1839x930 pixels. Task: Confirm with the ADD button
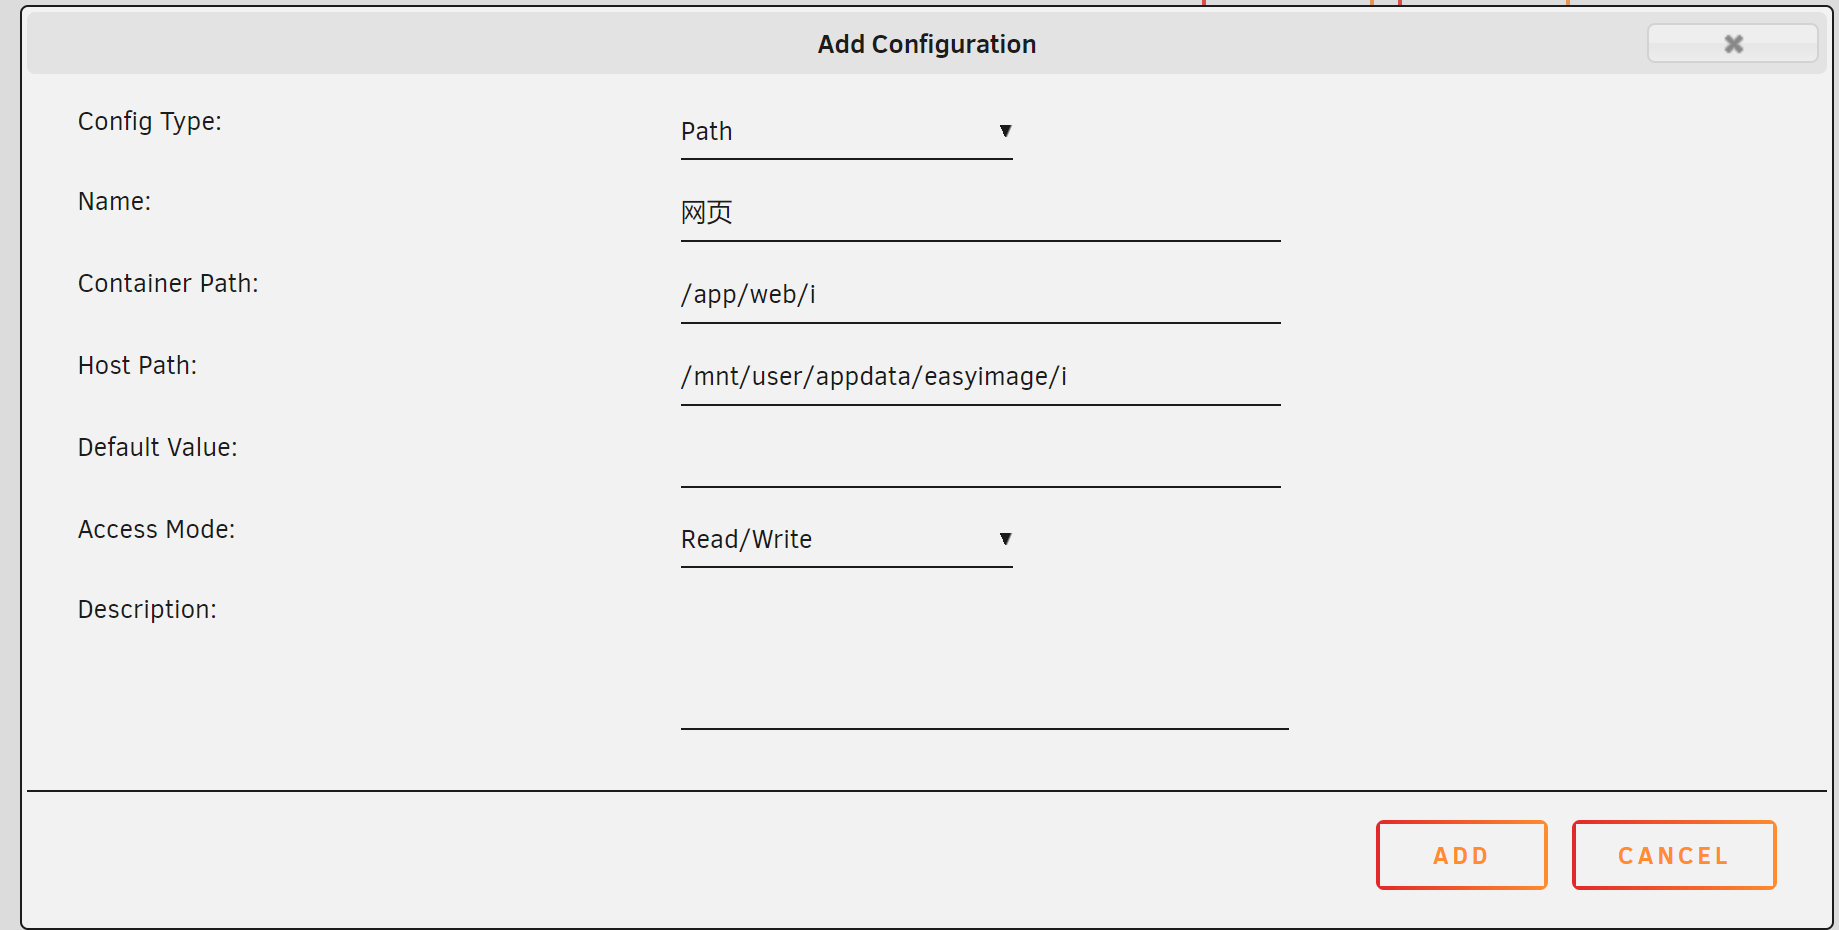tap(1461, 855)
